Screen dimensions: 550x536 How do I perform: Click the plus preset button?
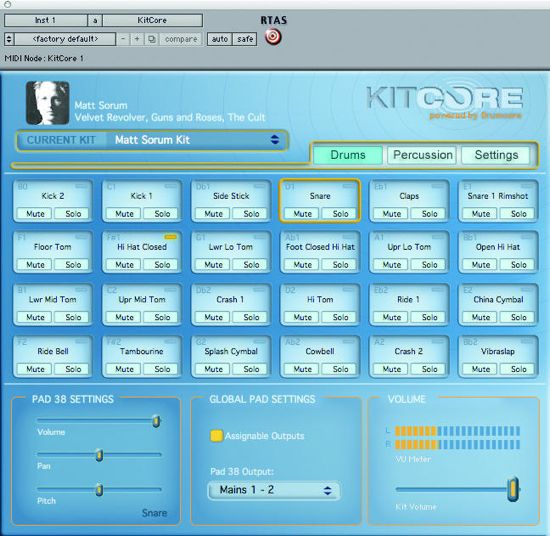pos(137,39)
